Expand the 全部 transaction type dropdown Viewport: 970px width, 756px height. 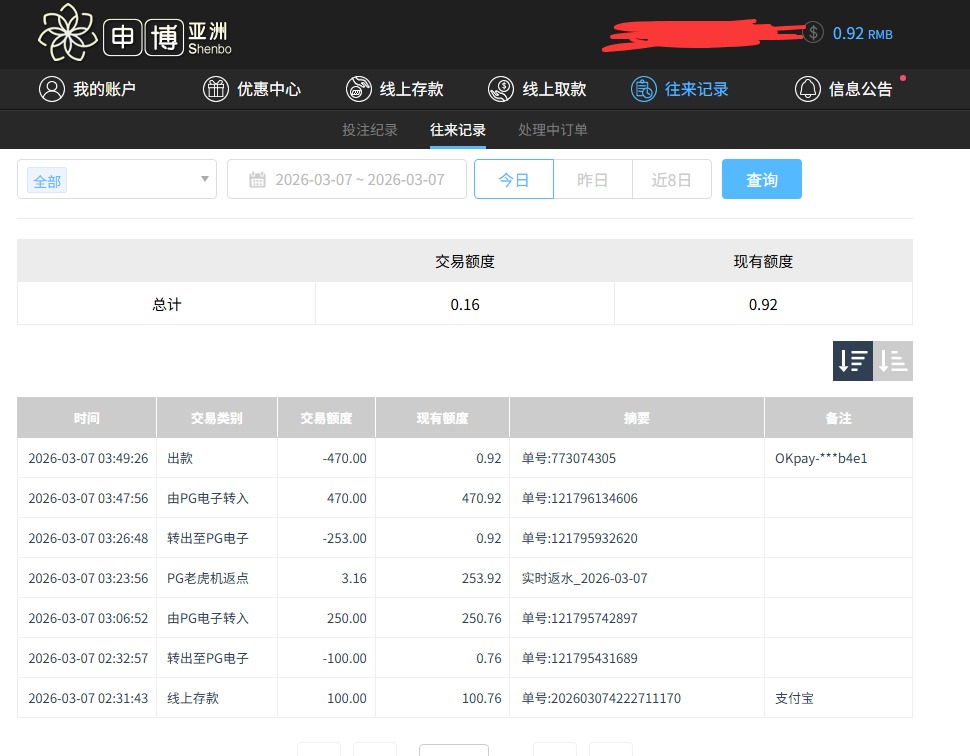[x=205, y=180]
